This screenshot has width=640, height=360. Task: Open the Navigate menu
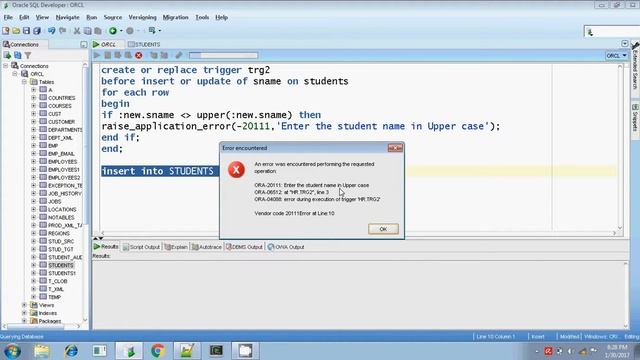pyautogui.click(x=67, y=18)
